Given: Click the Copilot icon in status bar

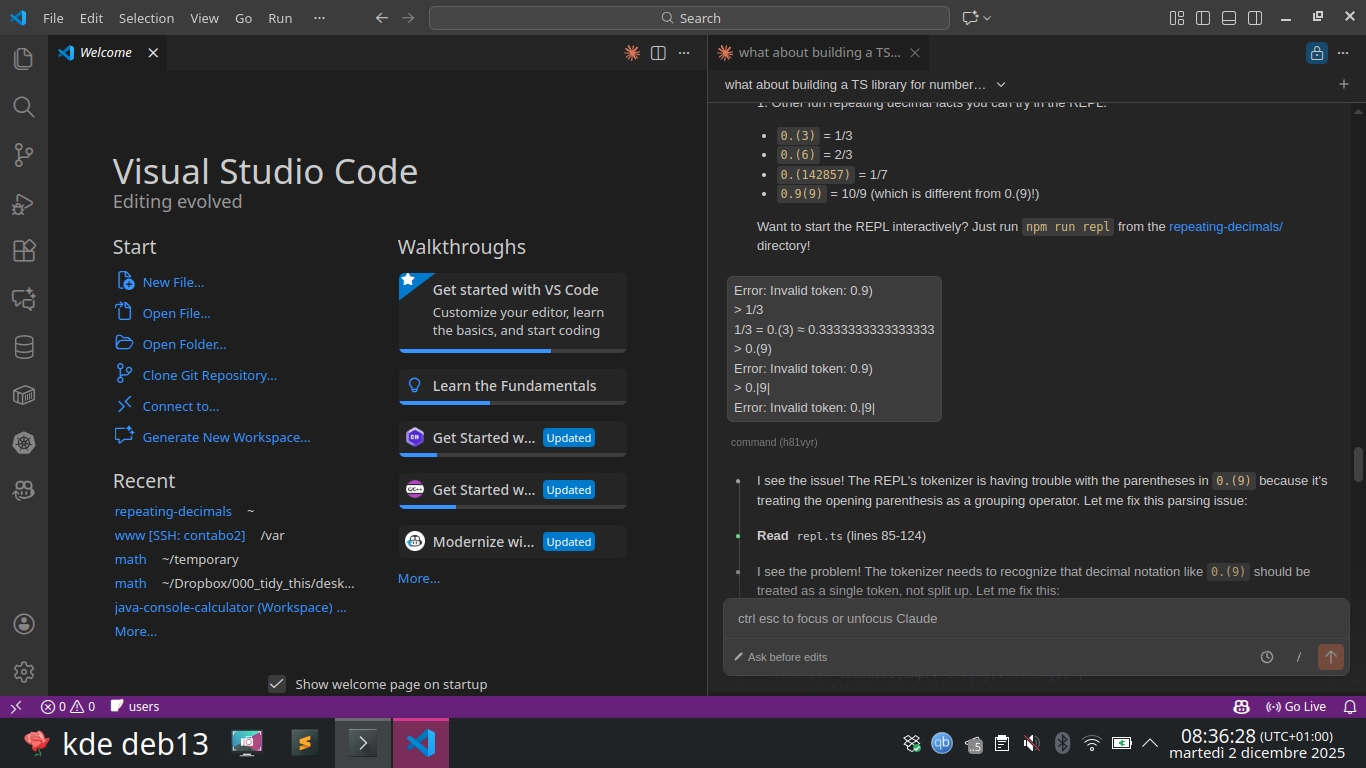Looking at the screenshot, I should [1241, 707].
